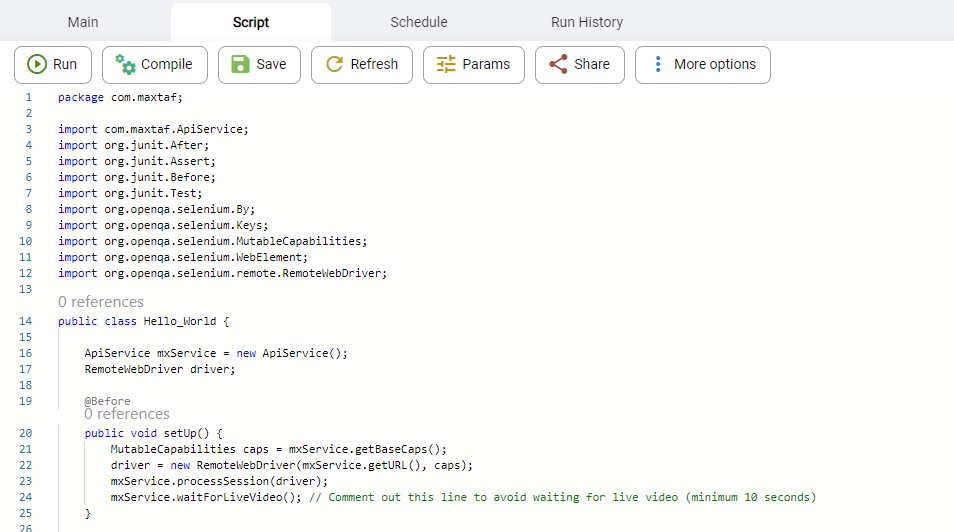Place cursor on 'package com.maxtaf;' line
Screen dimensions: 954x532
point(120,97)
